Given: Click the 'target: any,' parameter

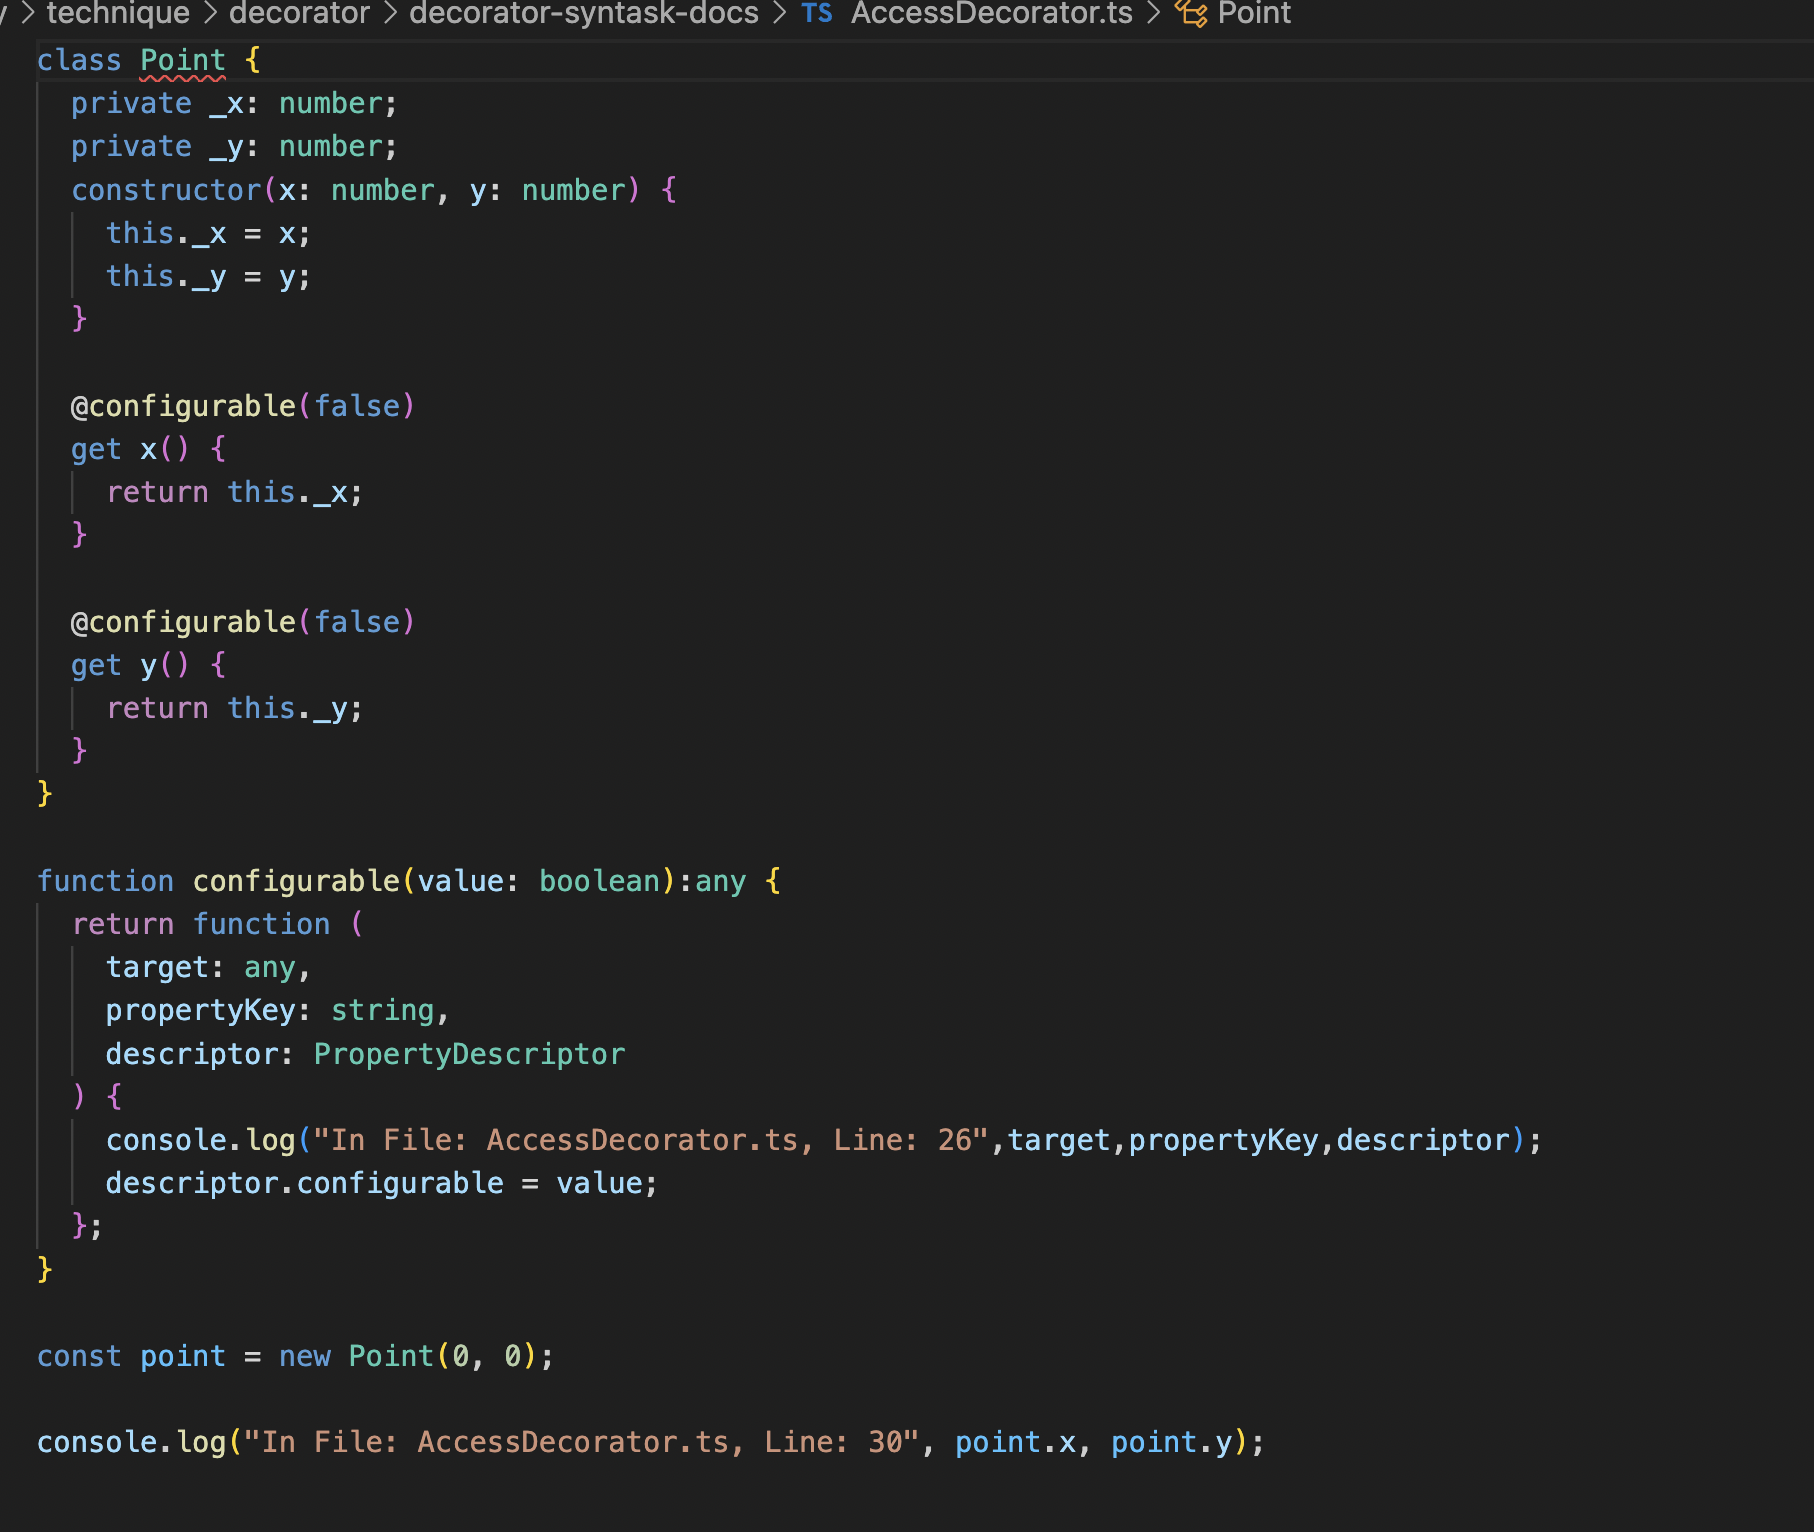Looking at the screenshot, I should (209, 967).
